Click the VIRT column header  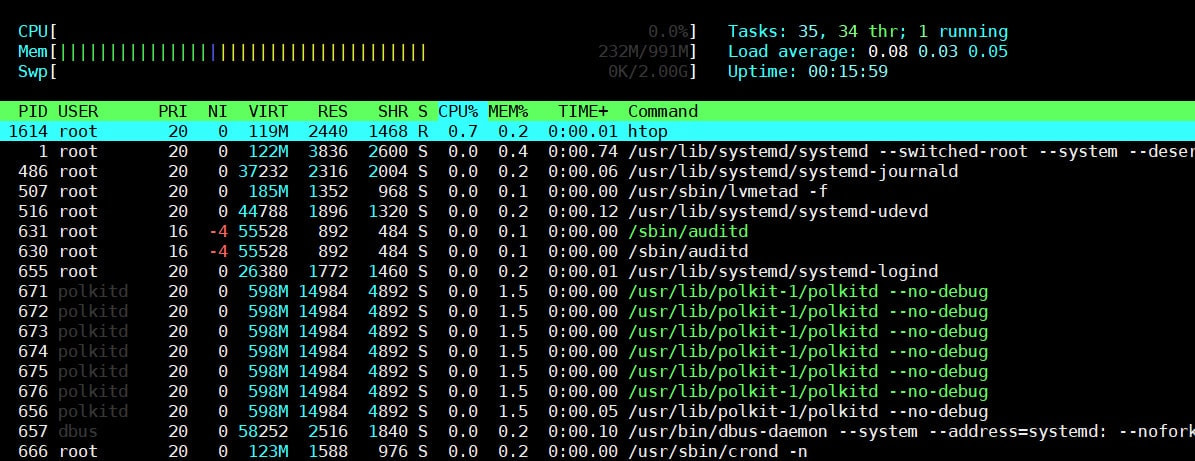coord(268,111)
